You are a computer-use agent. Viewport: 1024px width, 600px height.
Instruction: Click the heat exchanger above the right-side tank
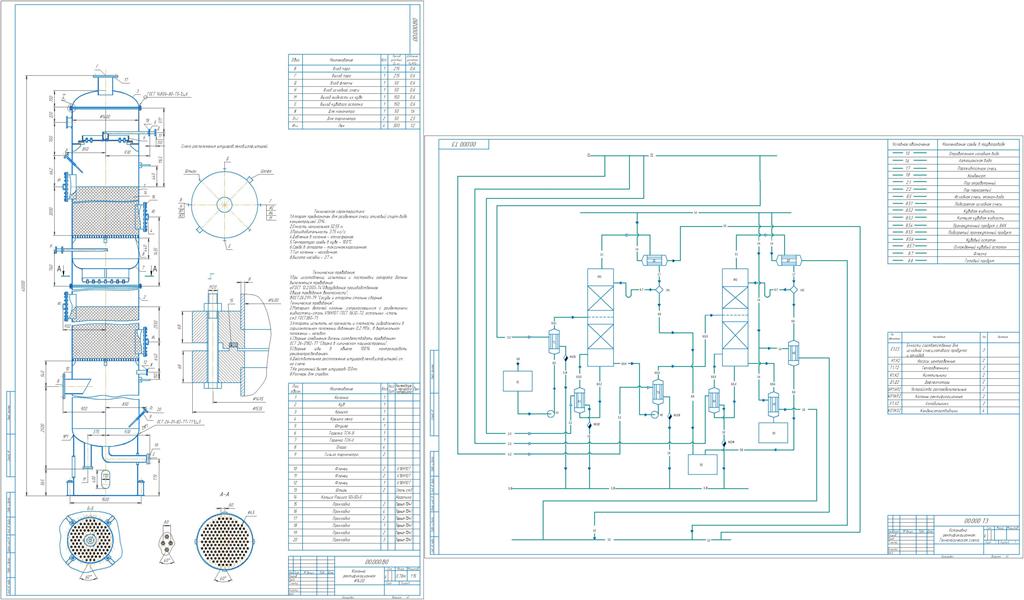click(x=773, y=403)
